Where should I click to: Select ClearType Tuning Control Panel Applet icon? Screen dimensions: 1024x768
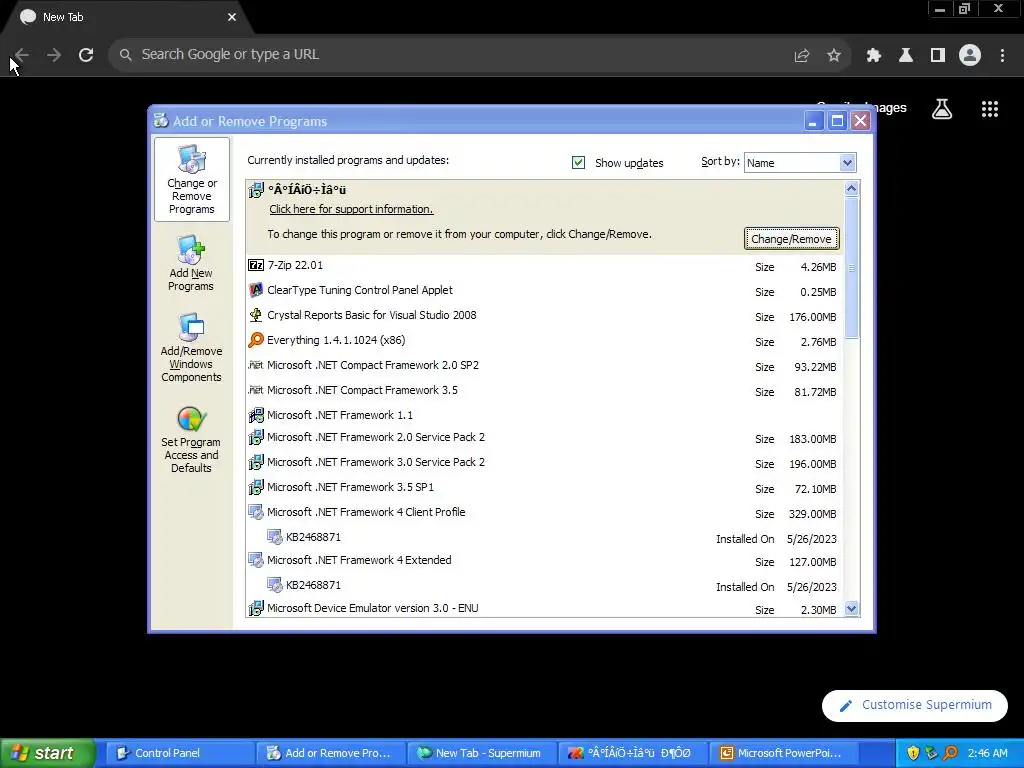(256, 290)
